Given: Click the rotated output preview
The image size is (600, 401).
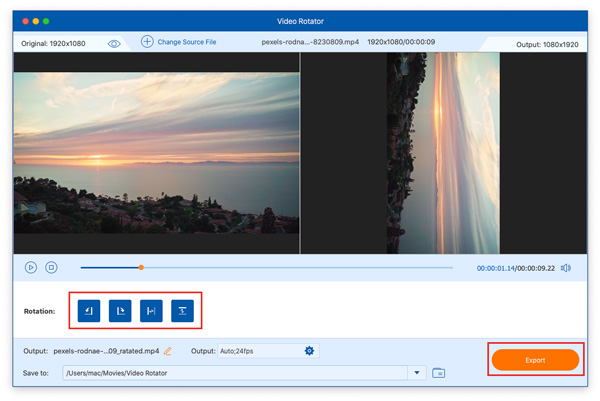Looking at the screenshot, I should point(443,153).
